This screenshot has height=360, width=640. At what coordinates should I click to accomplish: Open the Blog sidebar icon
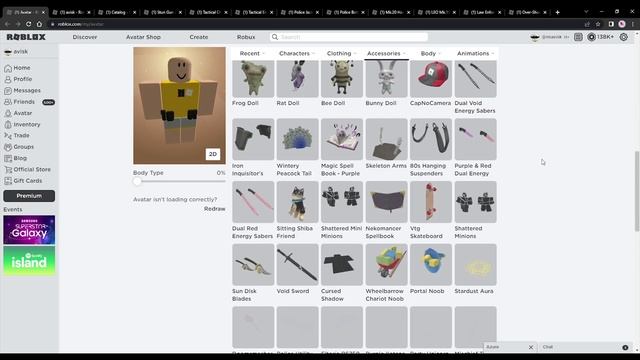(x=8, y=158)
